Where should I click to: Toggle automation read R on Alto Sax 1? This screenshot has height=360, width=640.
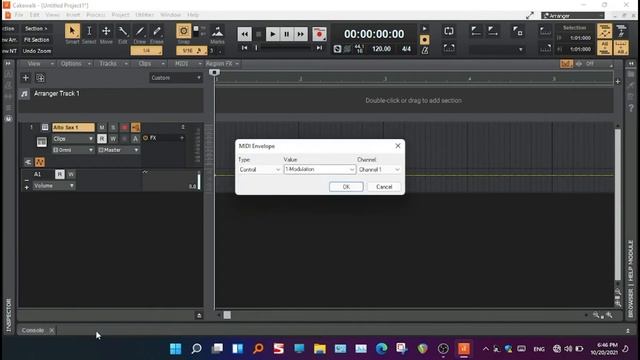(102, 139)
